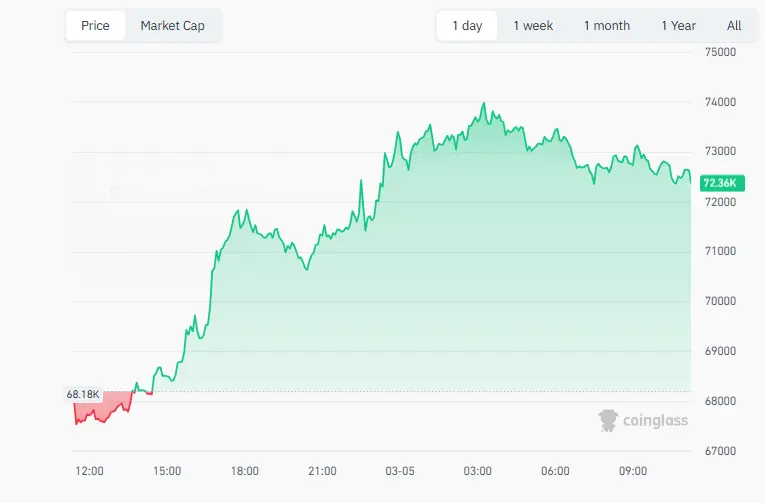
Task: Open the Market Cap tab
Action: coord(172,26)
